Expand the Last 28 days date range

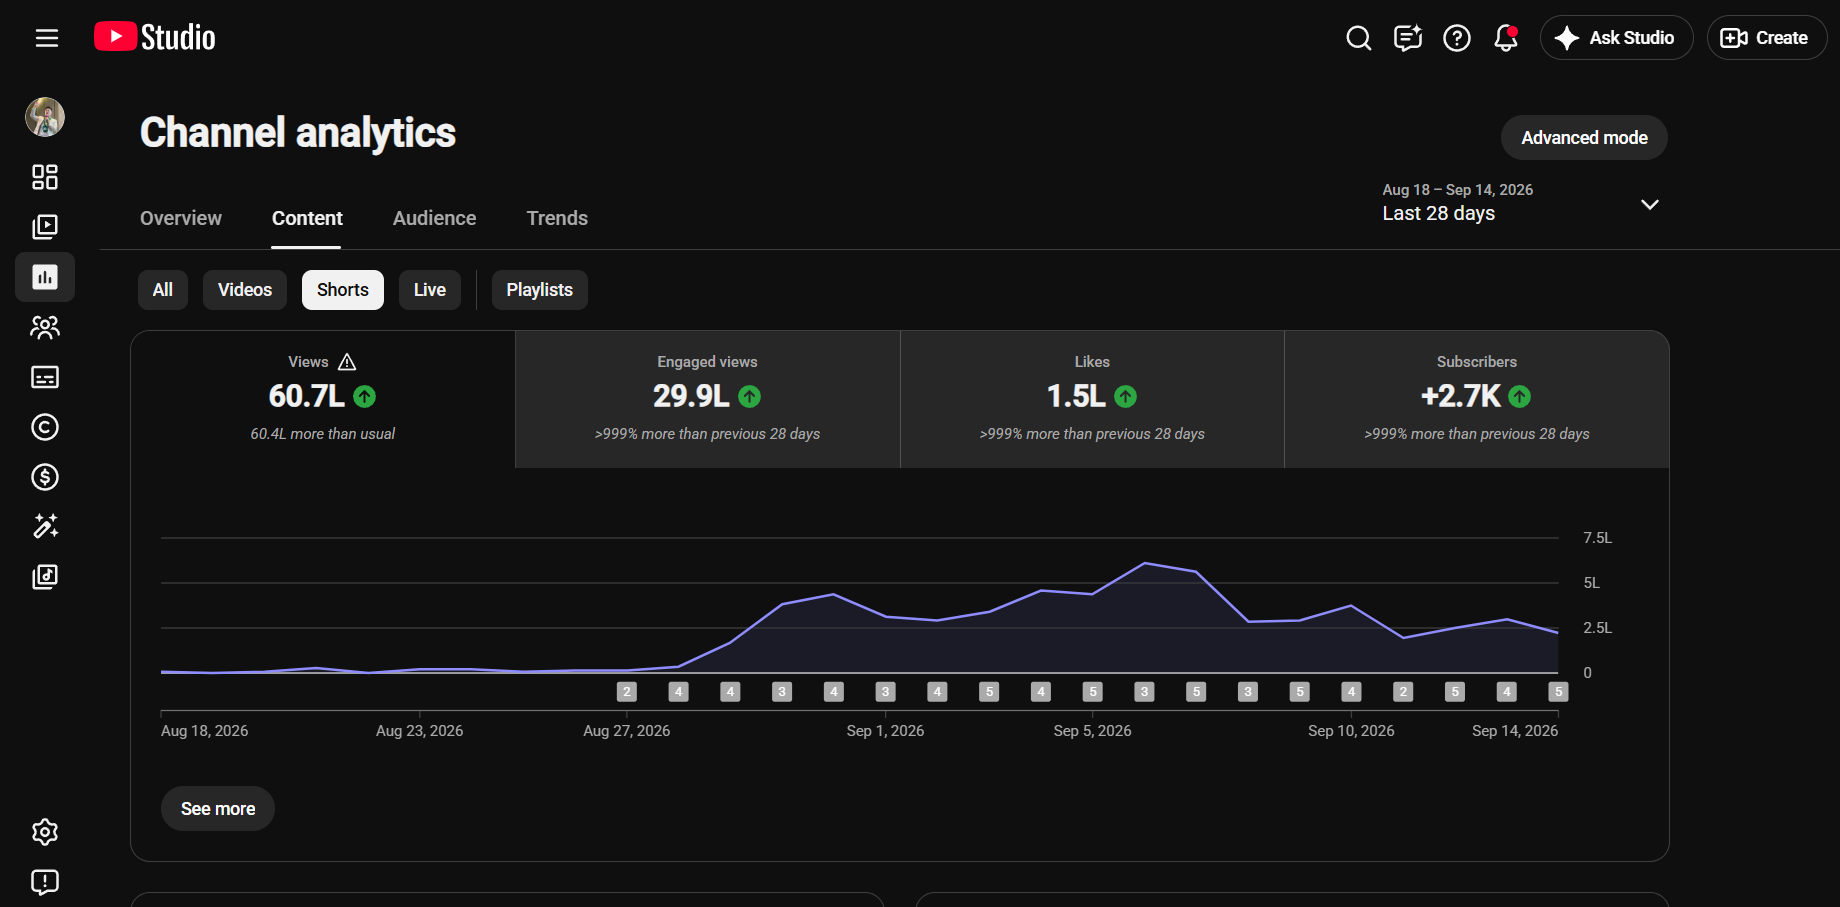[1521, 203]
